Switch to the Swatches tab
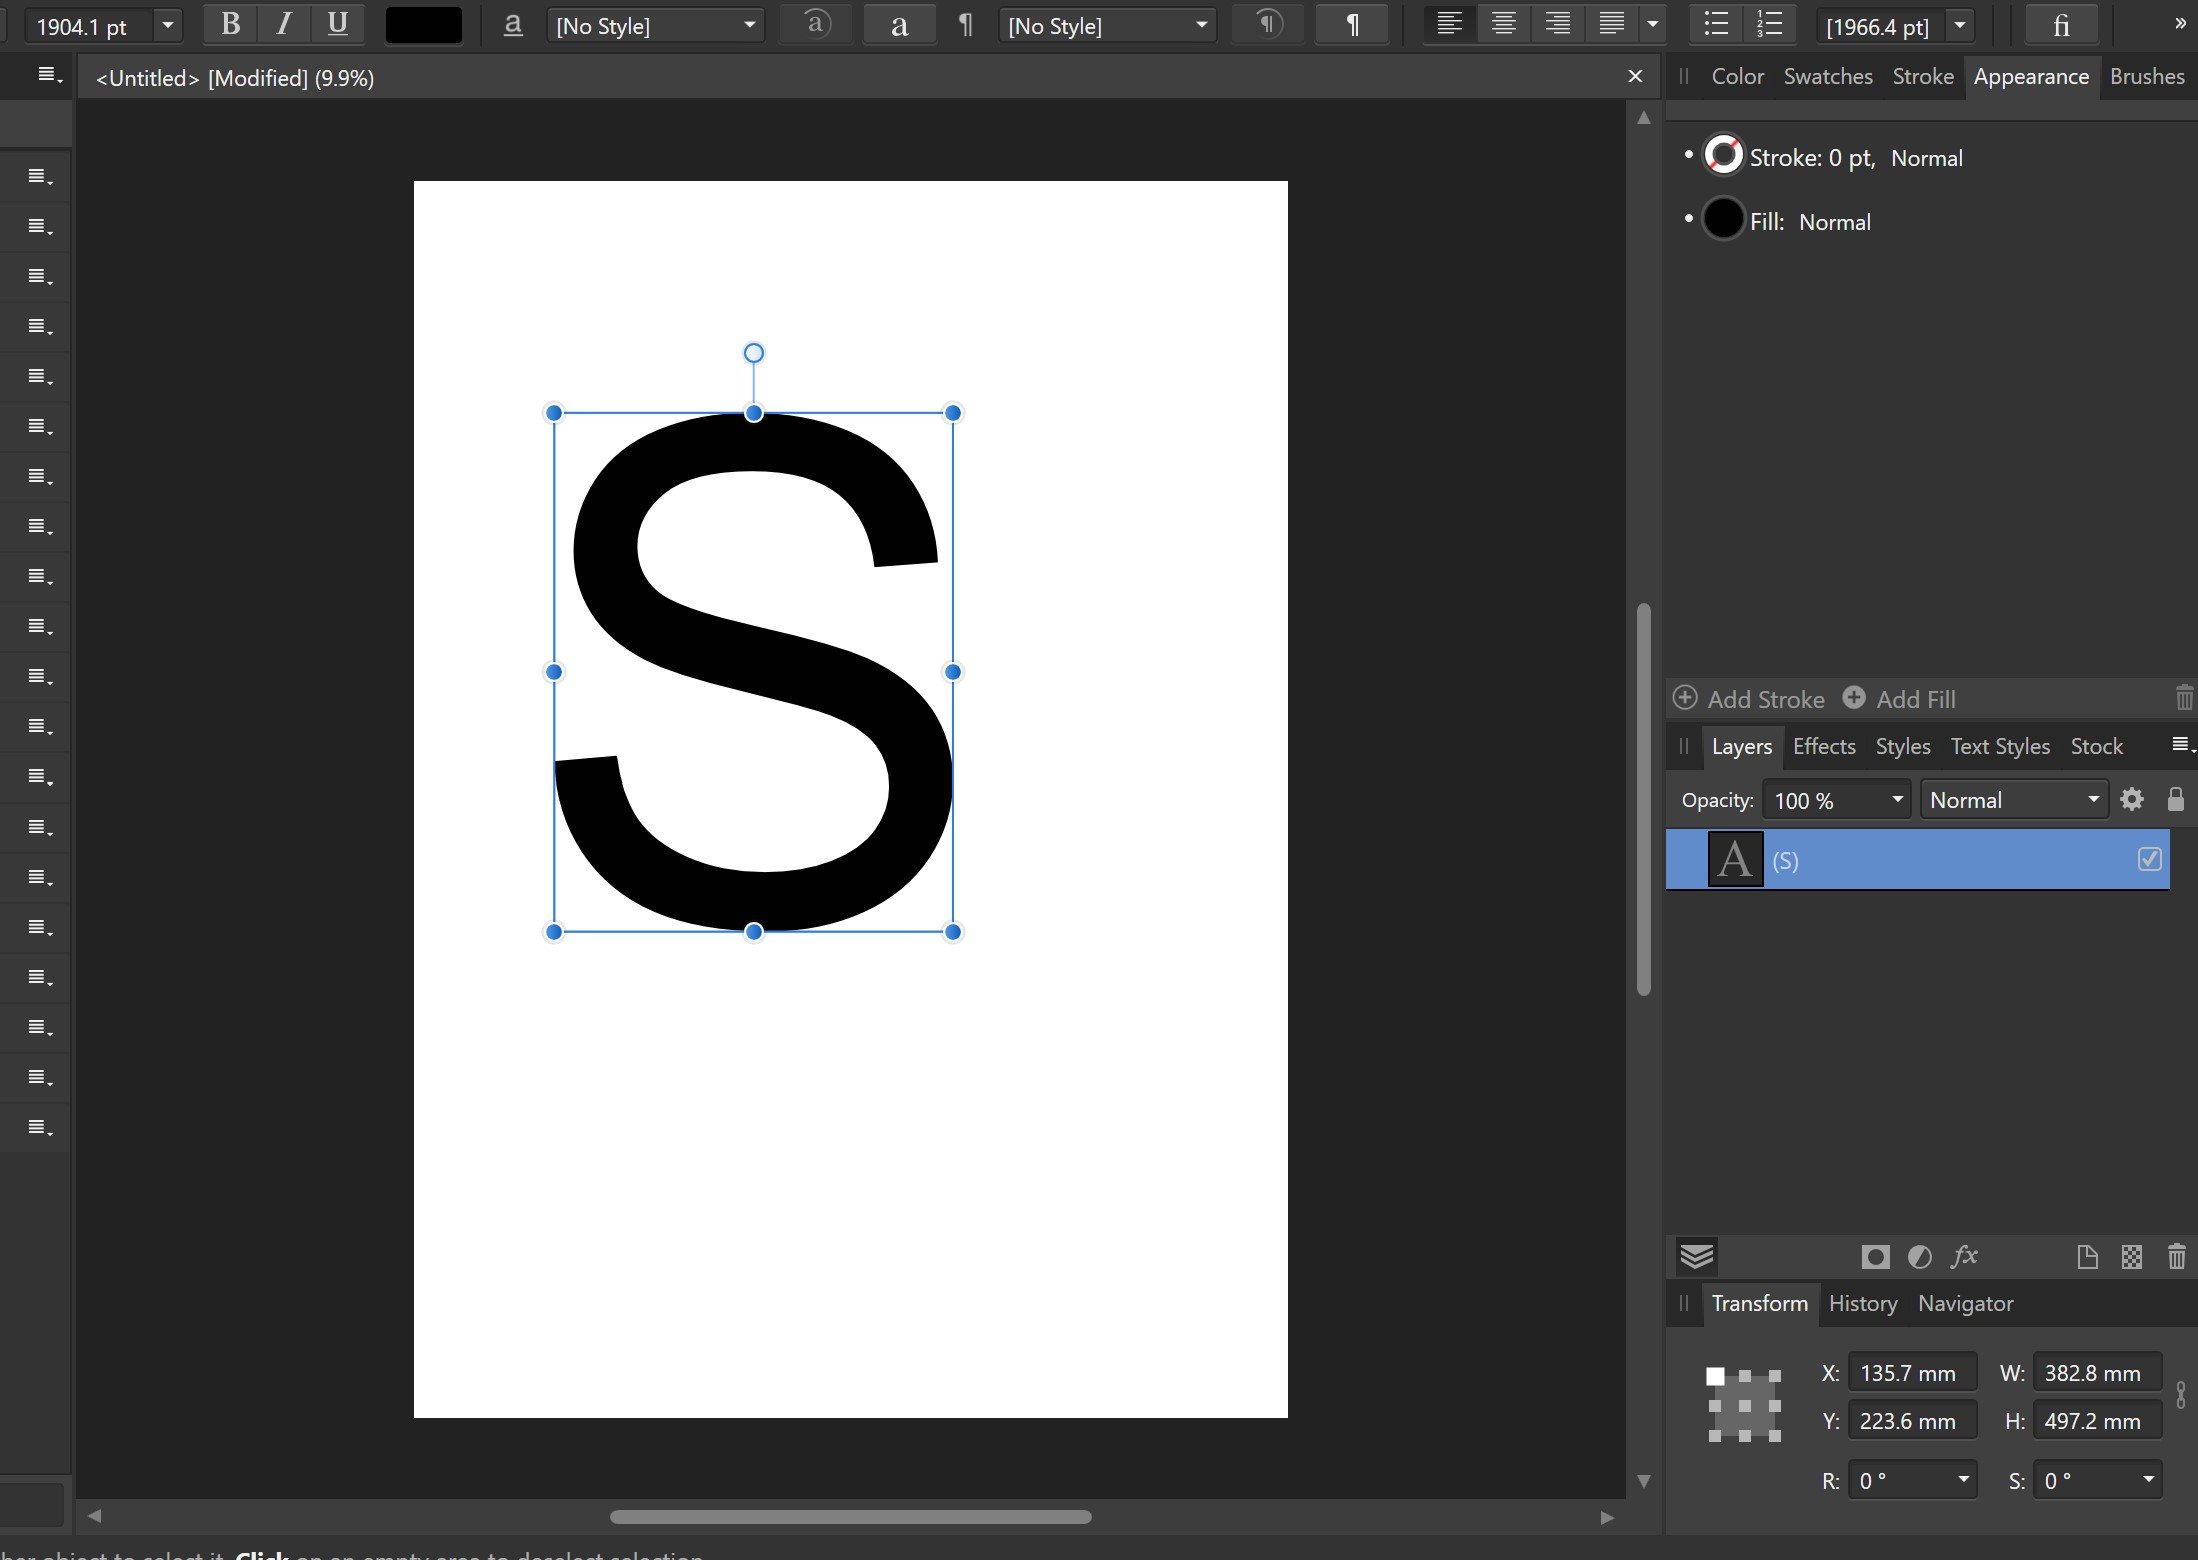The height and width of the screenshot is (1560, 2198). point(1827,77)
